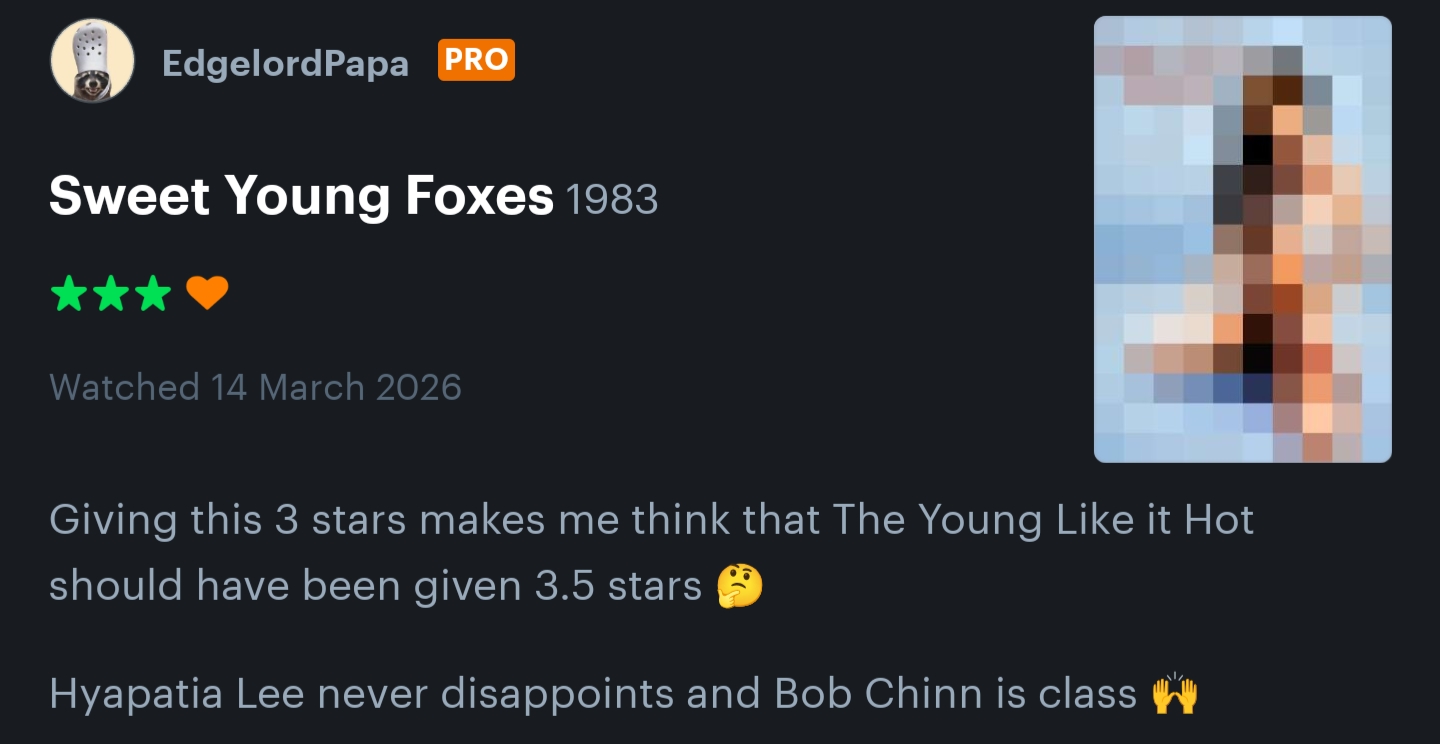Viewport: 1440px width, 744px height.
Task: Click the thinking face emoji
Action: coord(740,587)
